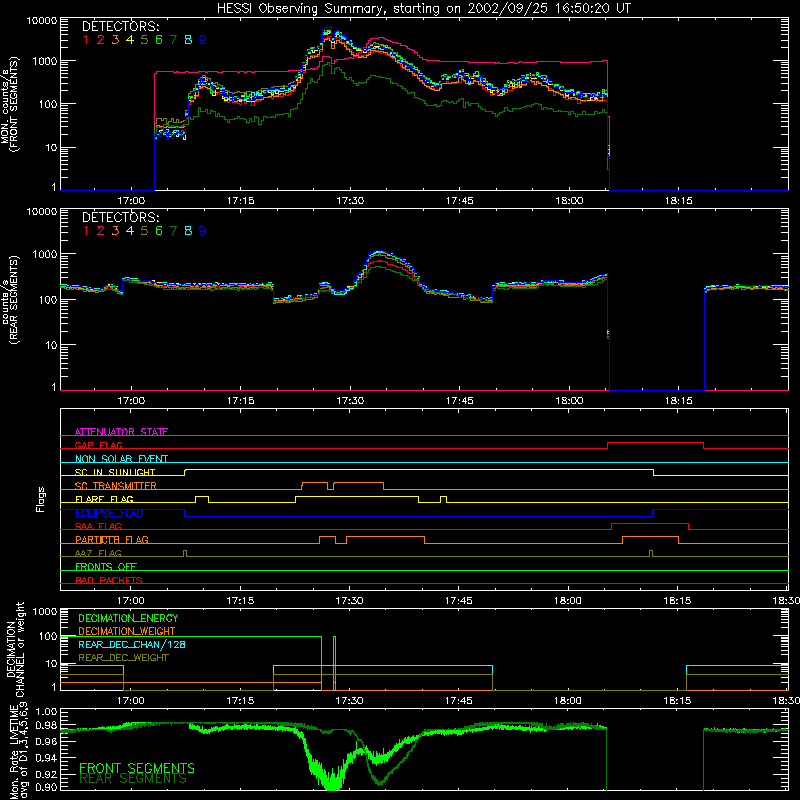
Task: Click 17:30 tick on front segments plot axis
Action: [x=350, y=201]
